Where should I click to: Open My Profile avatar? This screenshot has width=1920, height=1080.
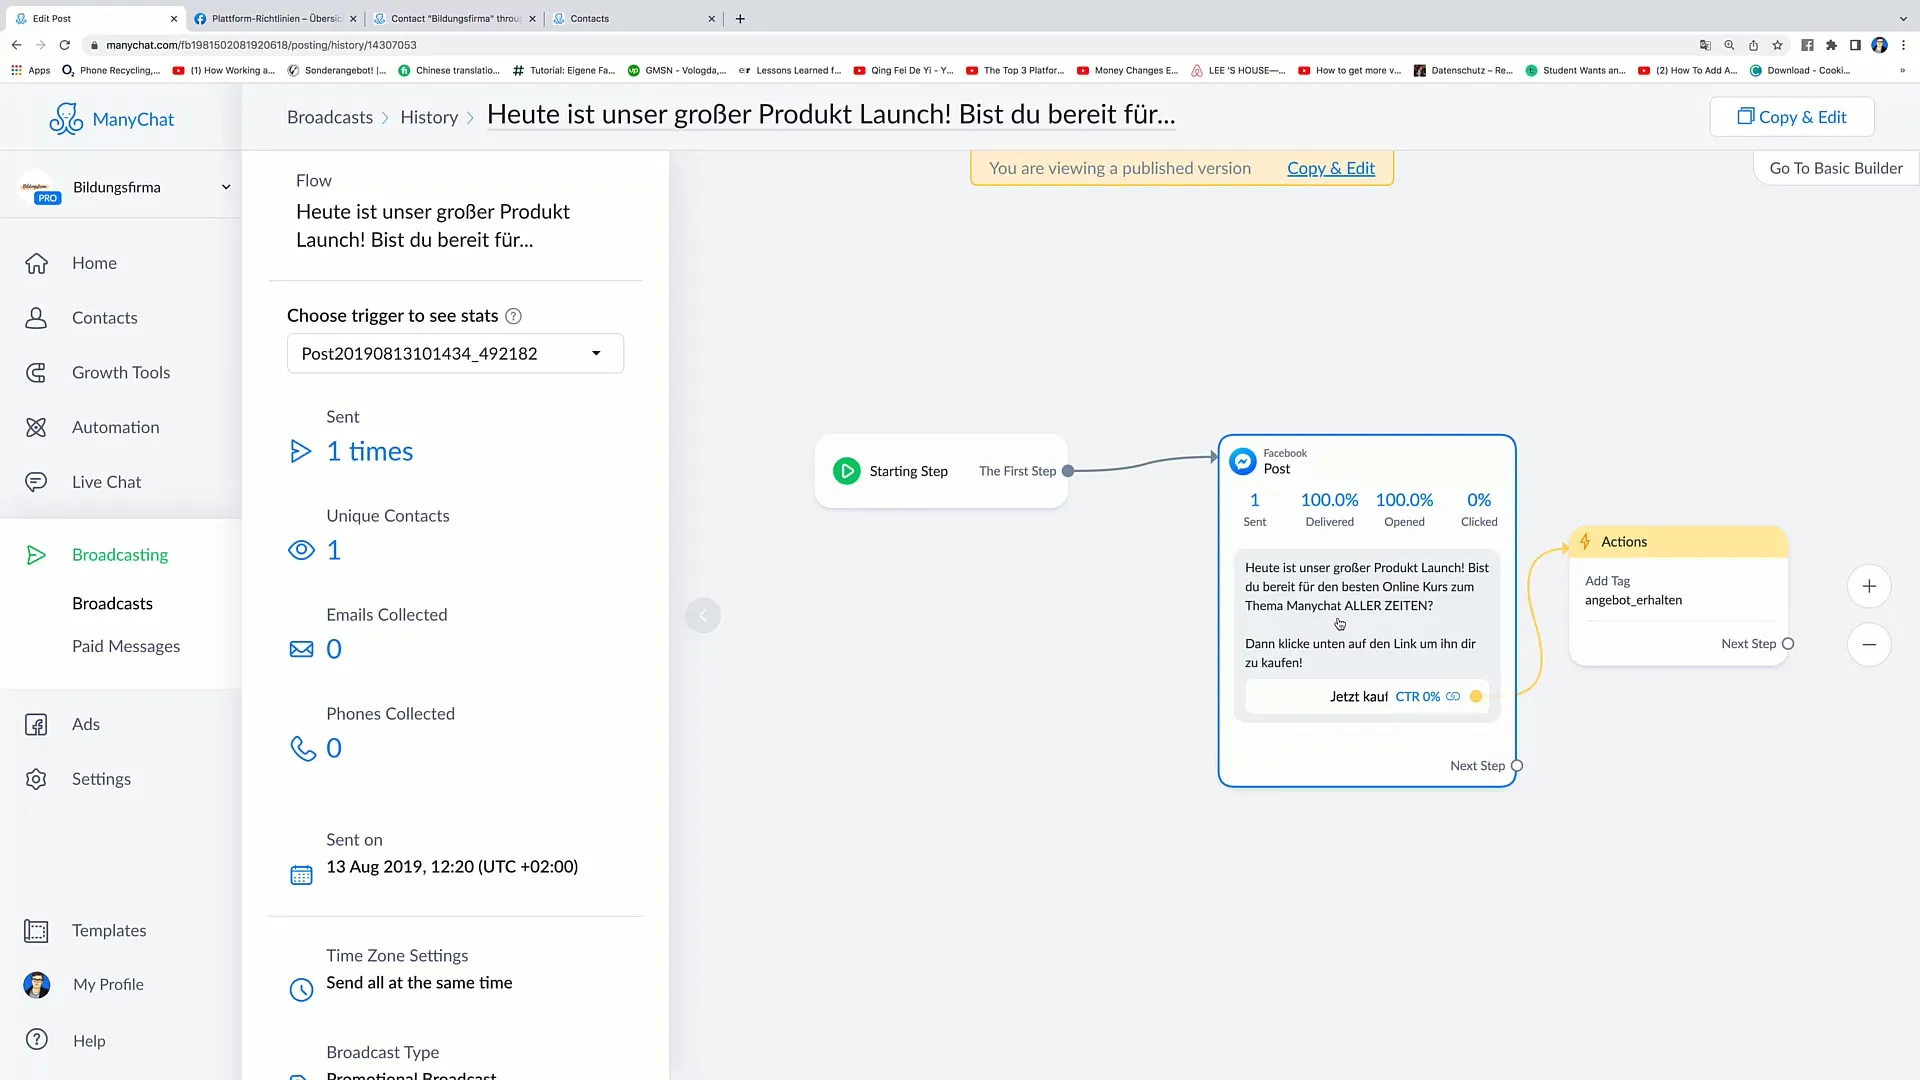coord(37,985)
